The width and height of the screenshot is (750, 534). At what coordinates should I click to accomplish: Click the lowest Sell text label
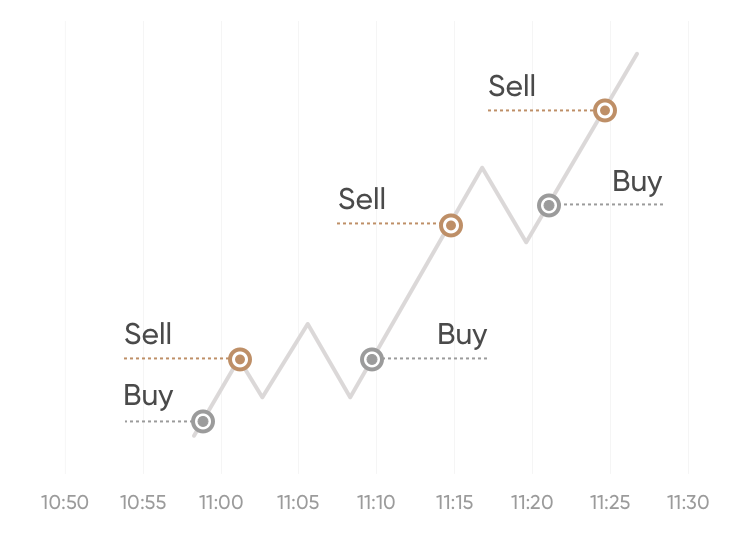[x=148, y=334]
